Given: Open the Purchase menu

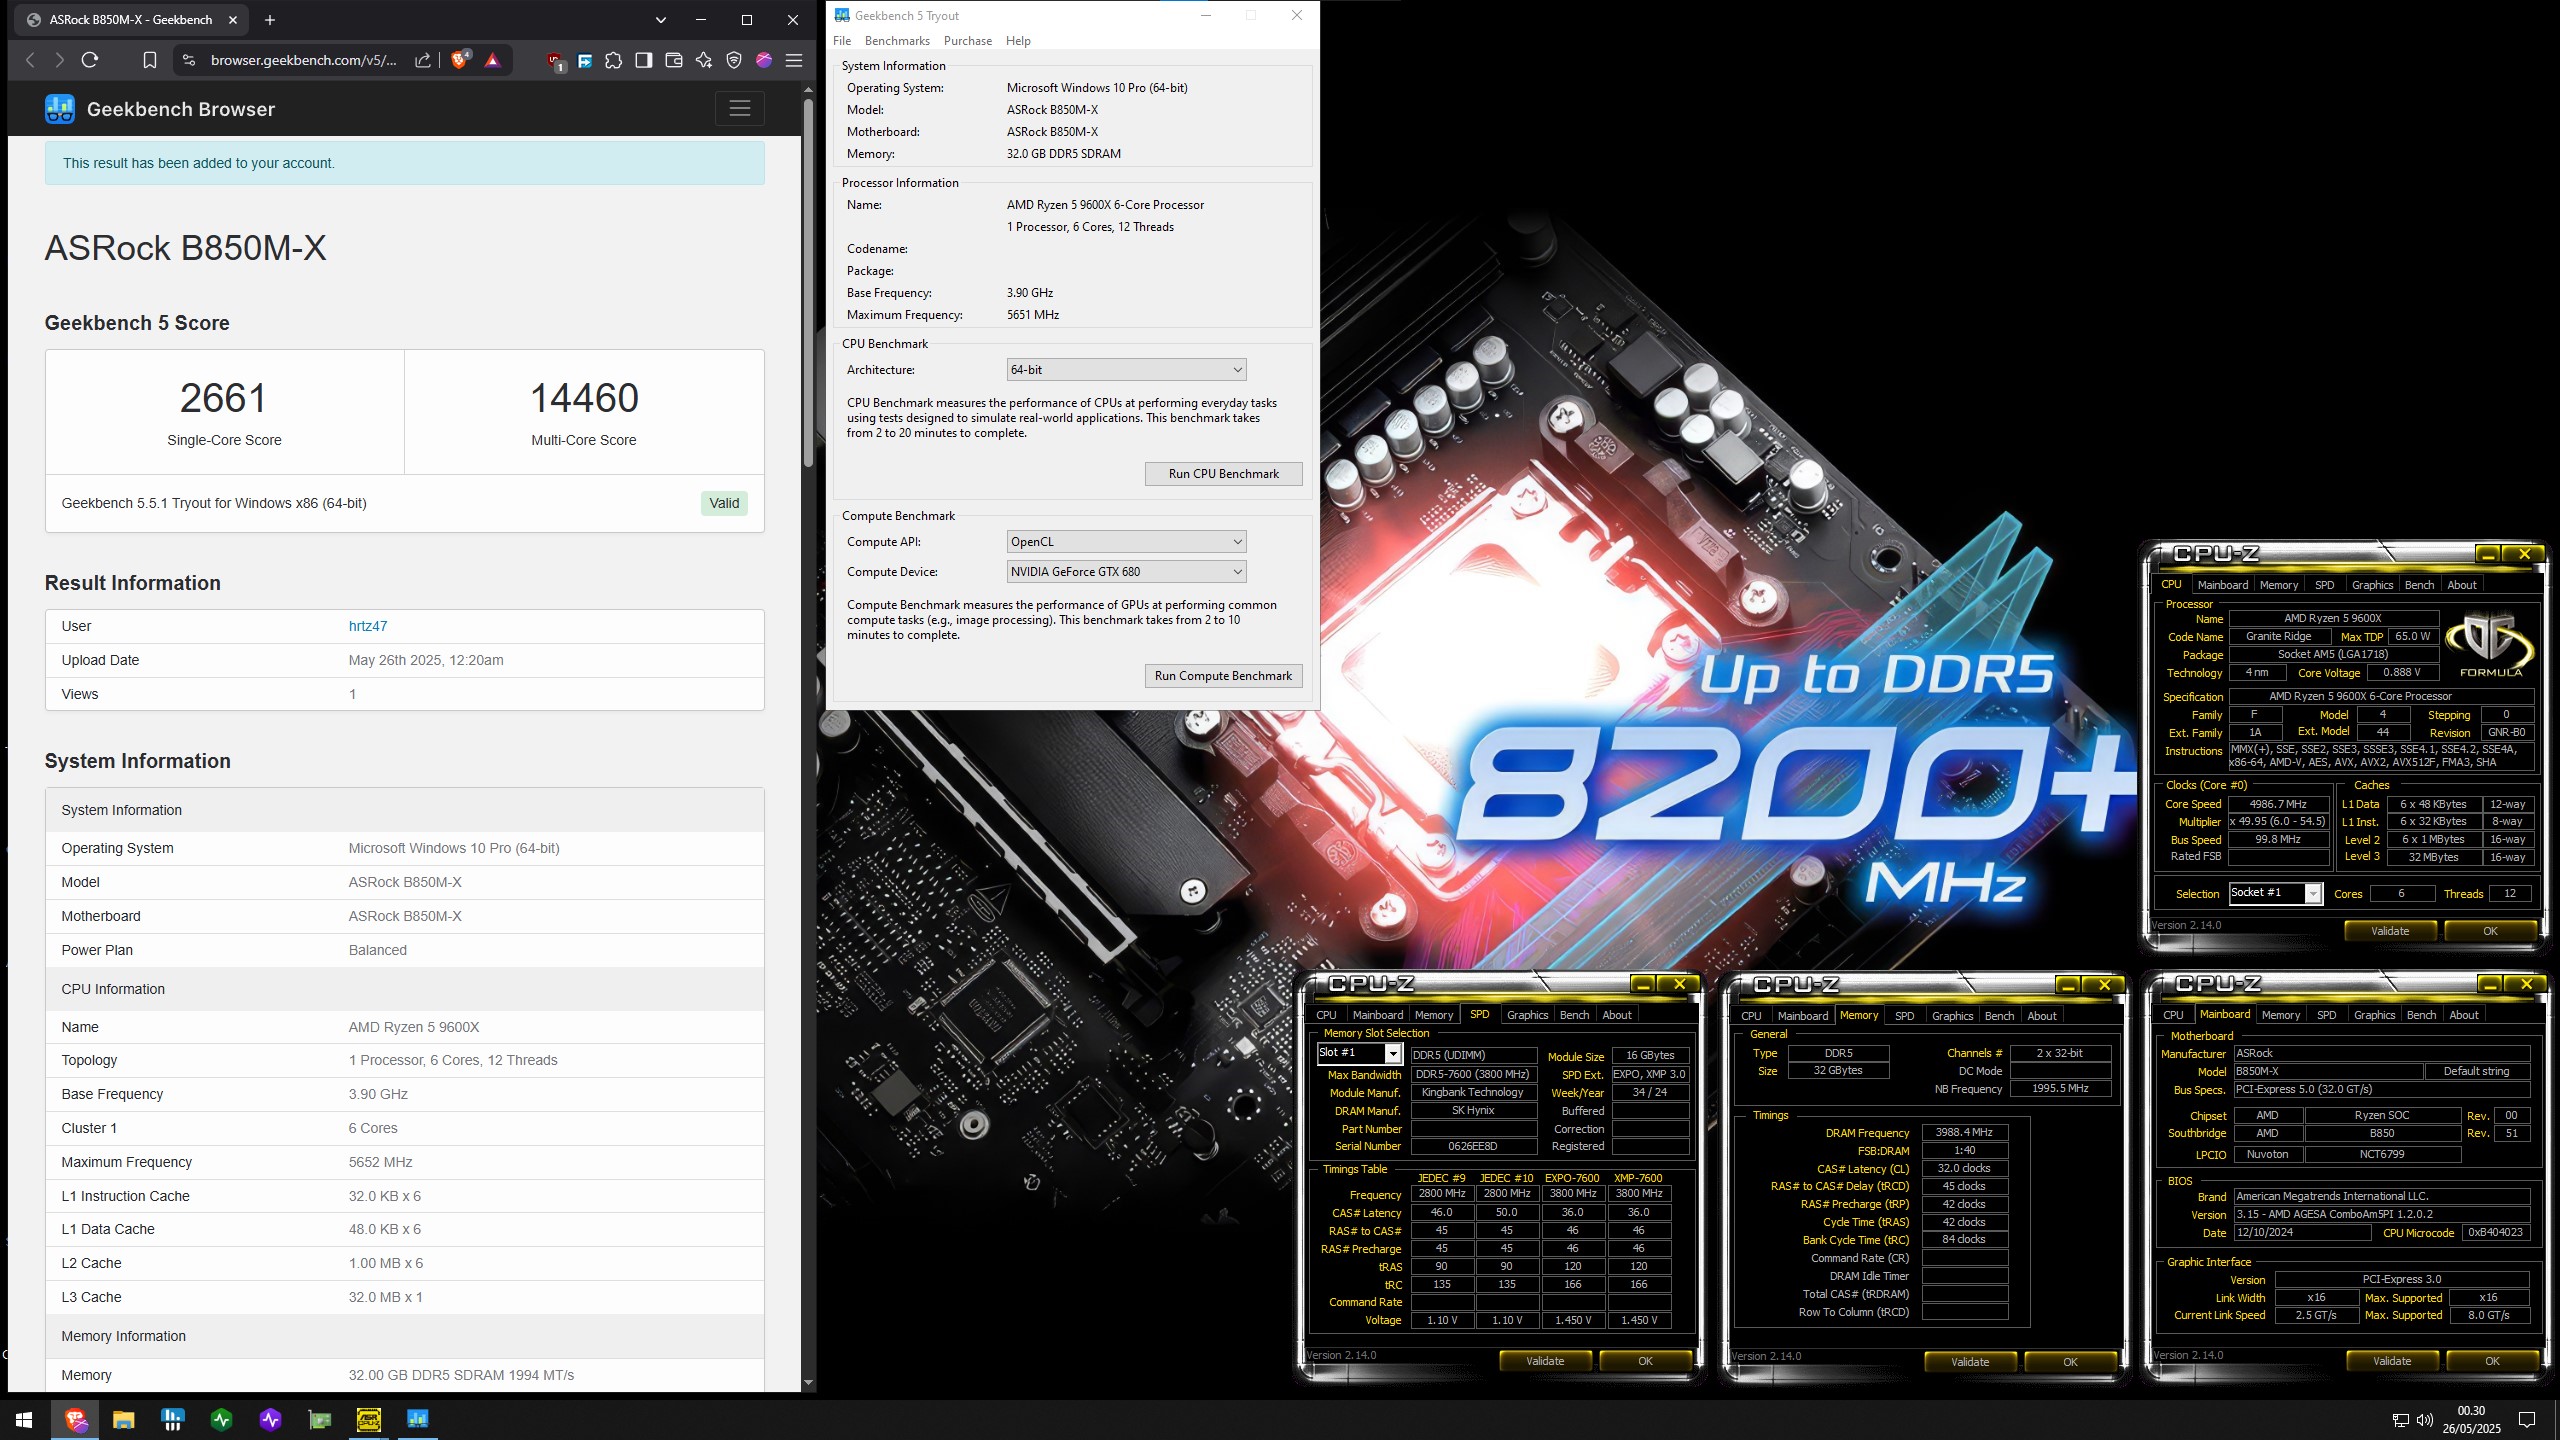Looking at the screenshot, I should pyautogui.click(x=968, y=41).
